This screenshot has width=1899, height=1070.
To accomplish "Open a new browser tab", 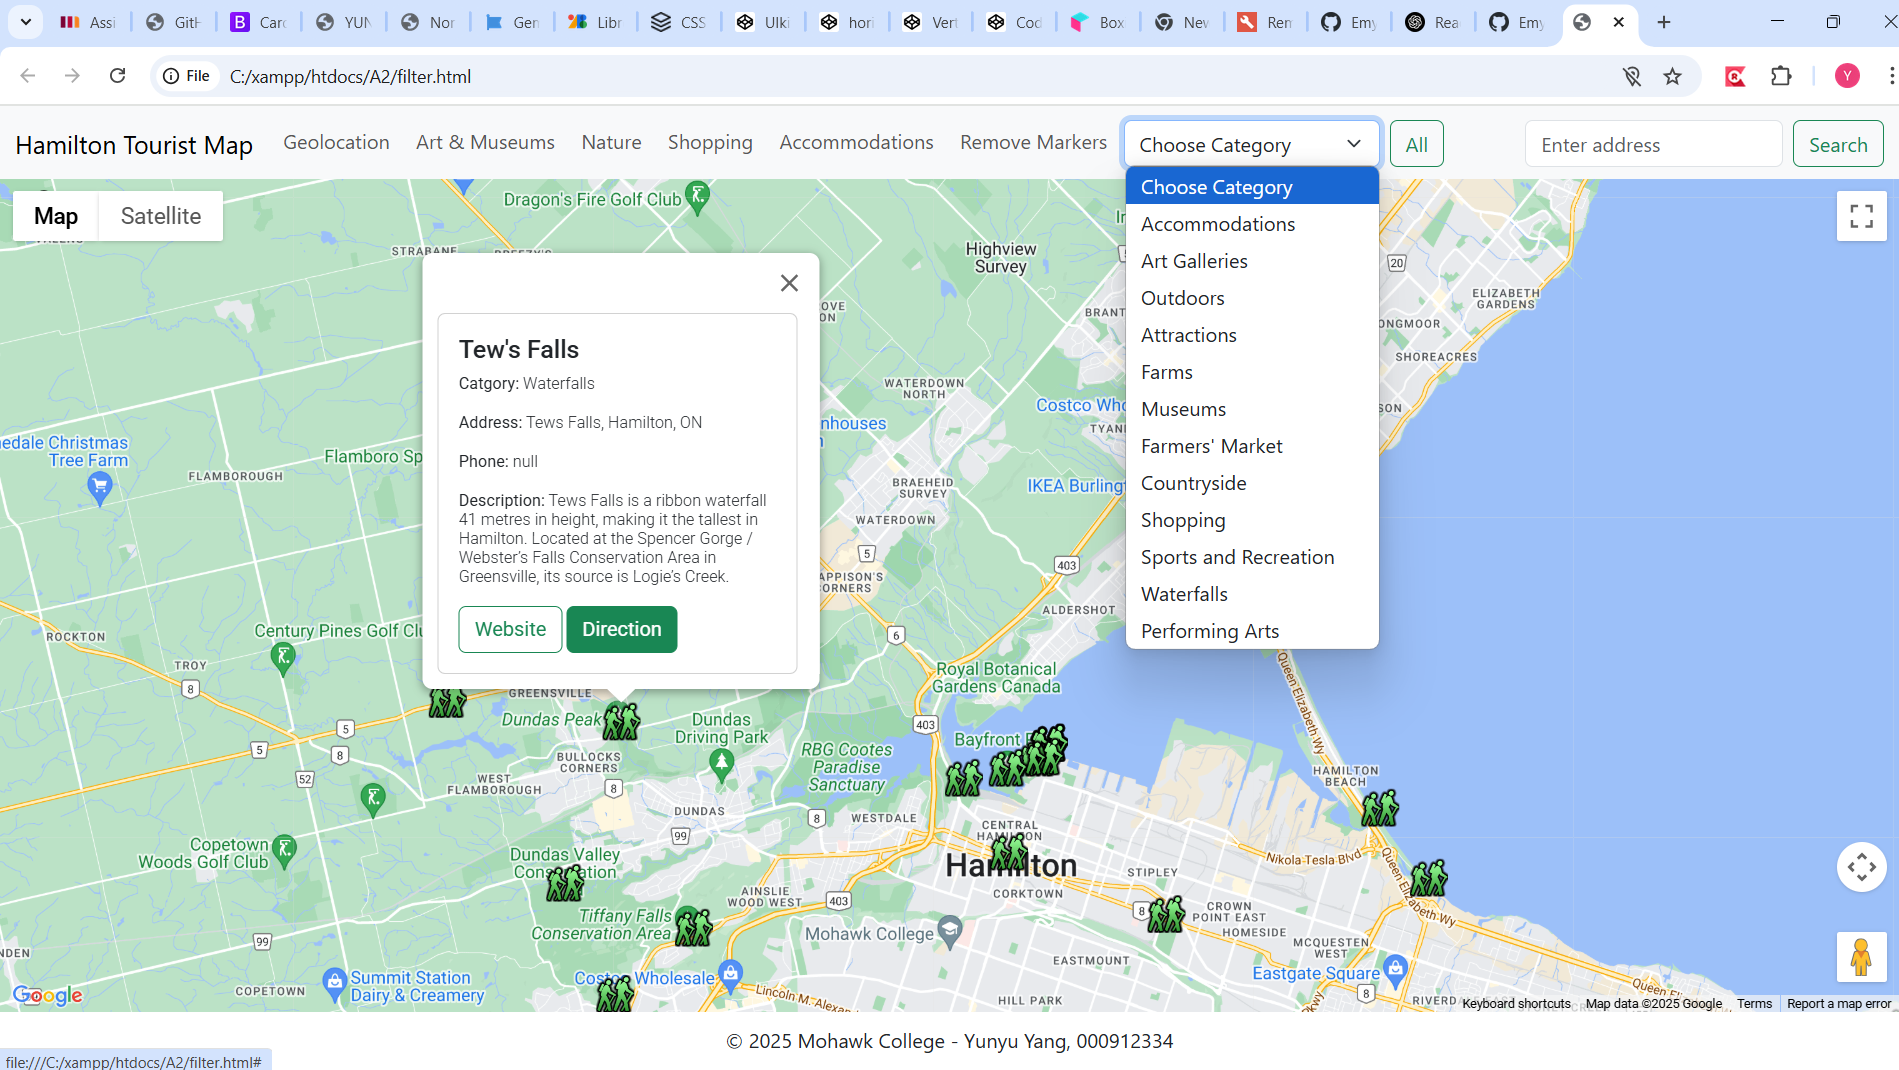I will point(1664,22).
